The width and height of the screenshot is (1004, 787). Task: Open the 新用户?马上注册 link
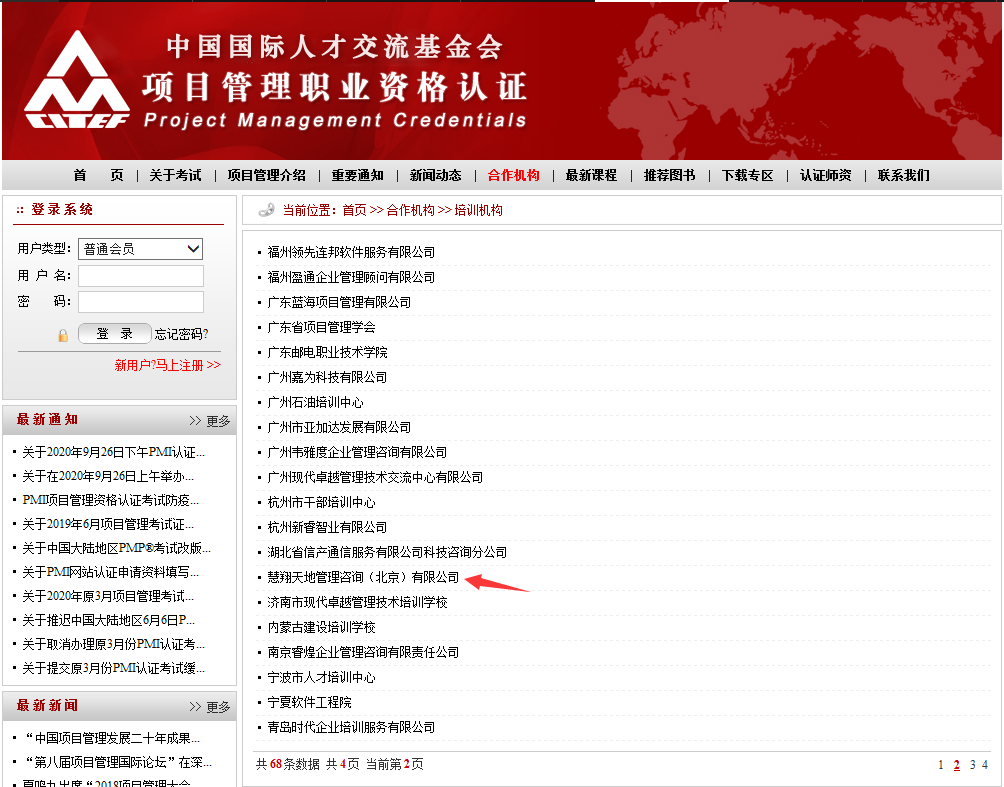tap(167, 366)
